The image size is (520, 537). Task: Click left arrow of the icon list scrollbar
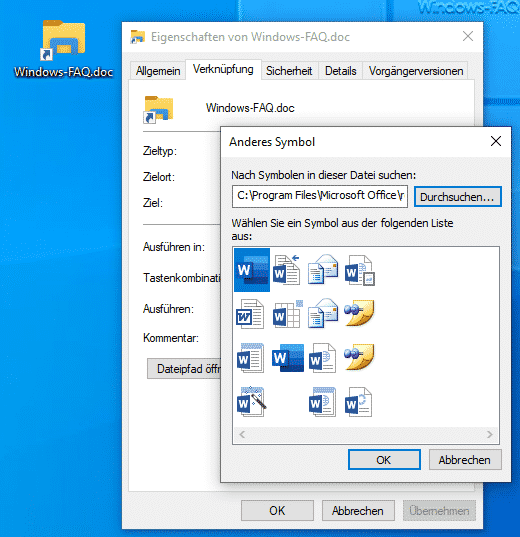tap(242, 435)
